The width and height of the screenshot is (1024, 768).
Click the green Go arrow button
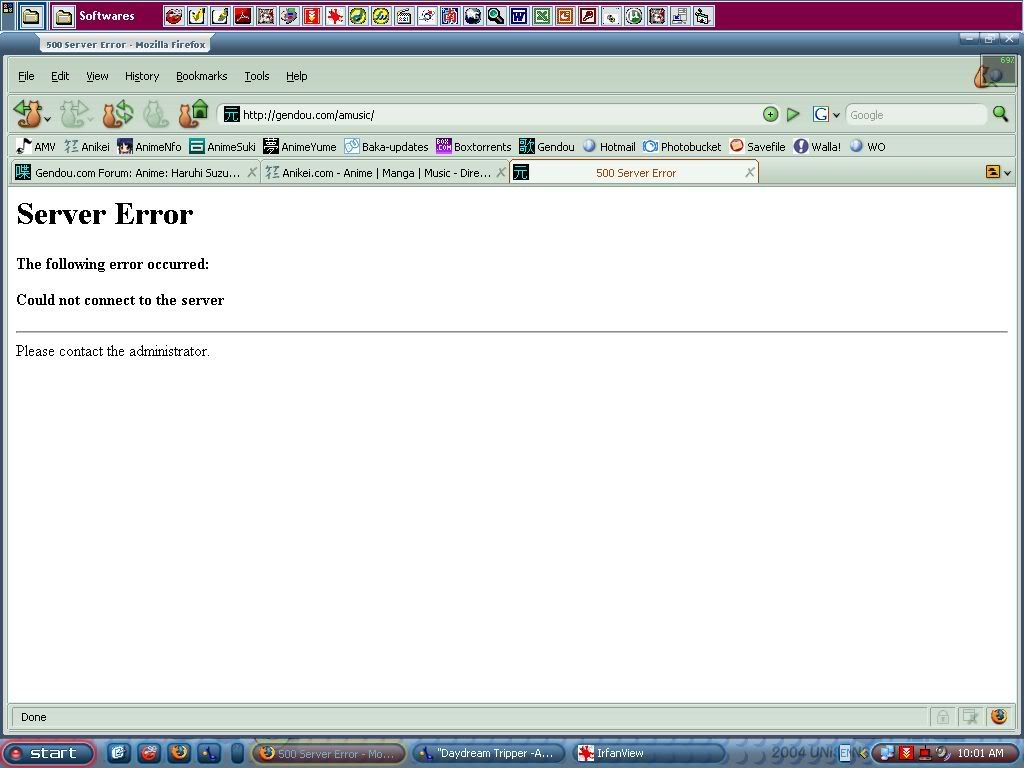(x=793, y=115)
